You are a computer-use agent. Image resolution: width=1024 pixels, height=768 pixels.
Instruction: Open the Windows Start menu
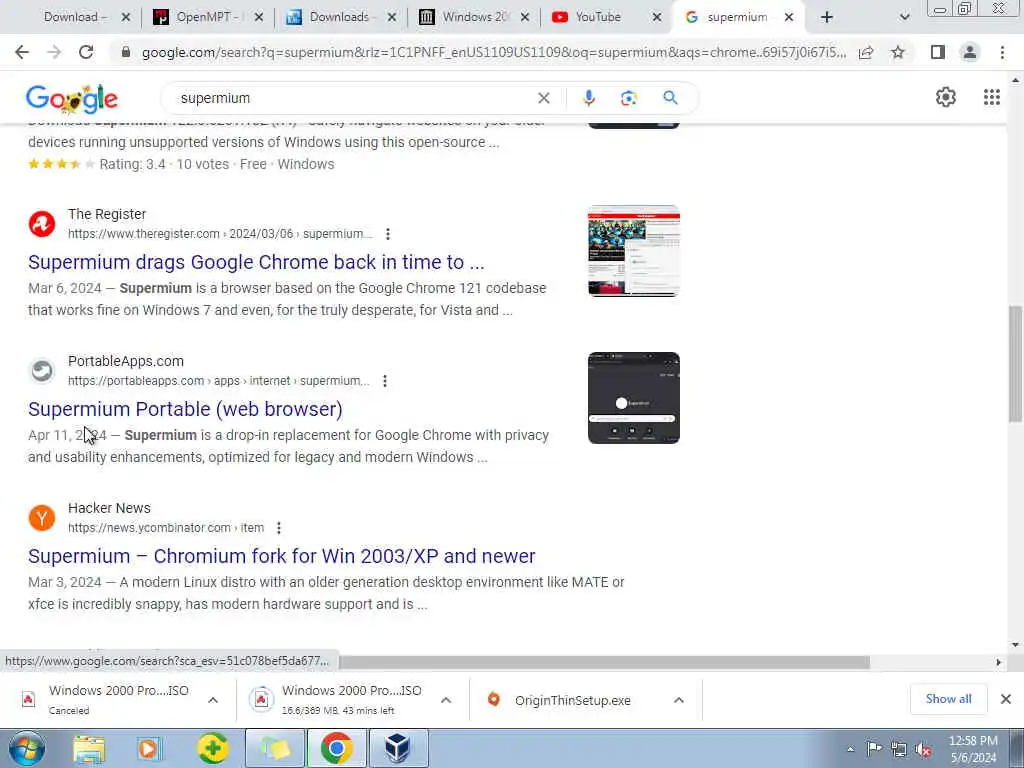point(26,748)
